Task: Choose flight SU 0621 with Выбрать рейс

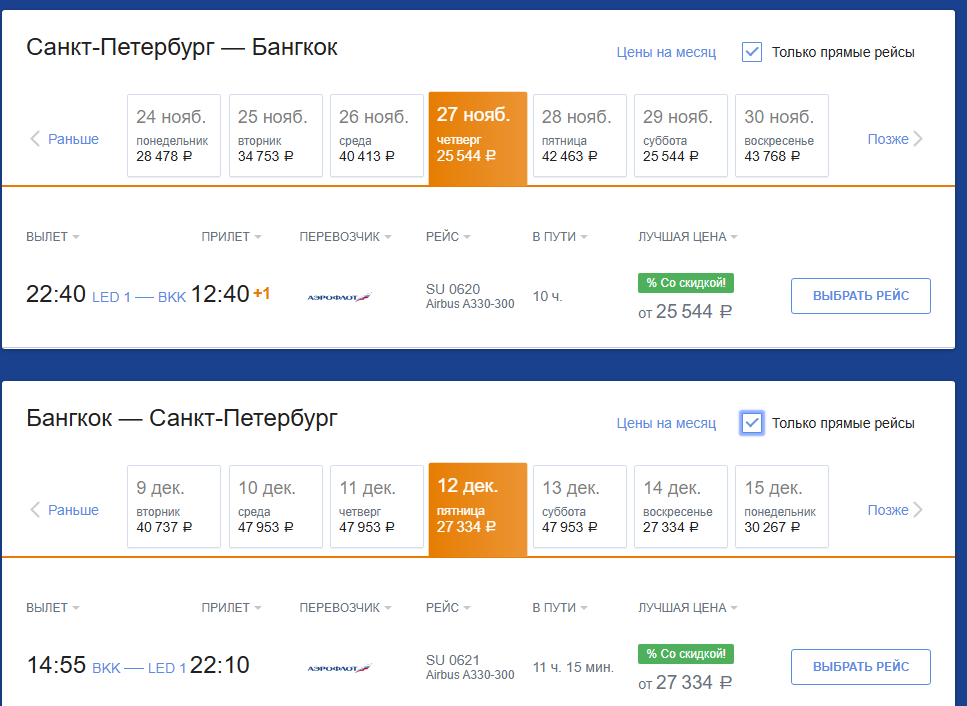Action: pyautogui.click(x=861, y=667)
